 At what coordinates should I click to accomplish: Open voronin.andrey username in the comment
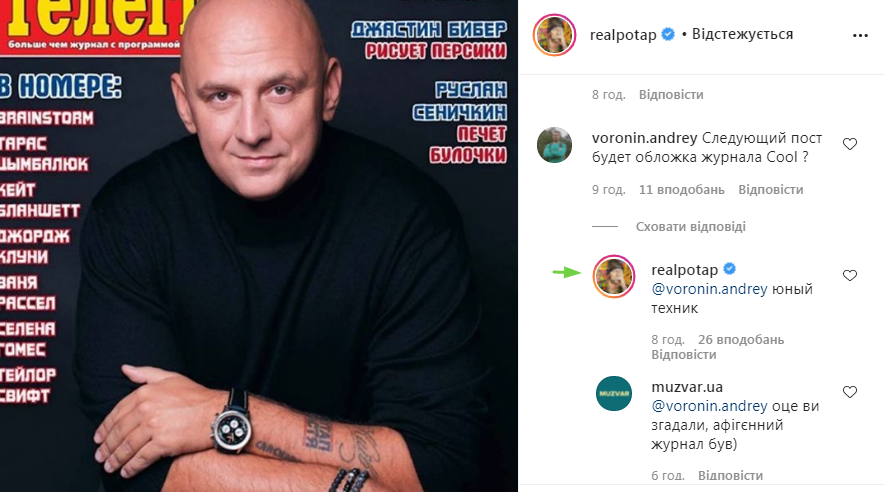[x=645, y=138]
